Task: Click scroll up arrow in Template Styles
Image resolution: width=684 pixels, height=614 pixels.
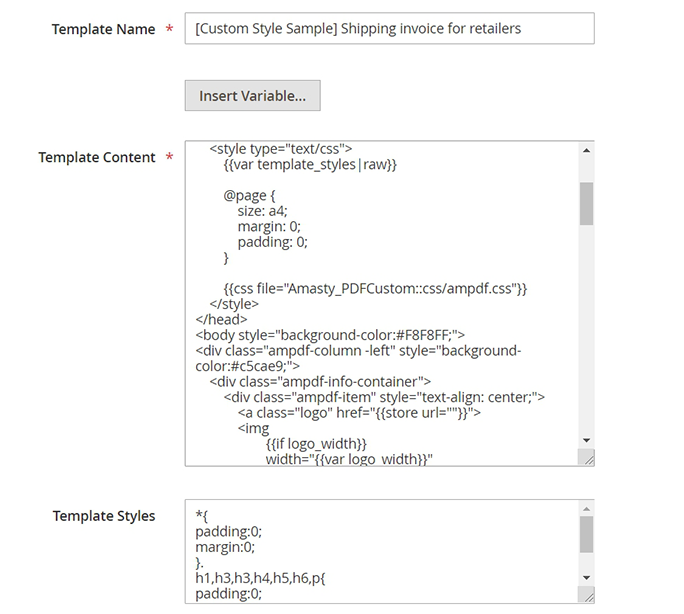Action: pyautogui.click(x=586, y=509)
